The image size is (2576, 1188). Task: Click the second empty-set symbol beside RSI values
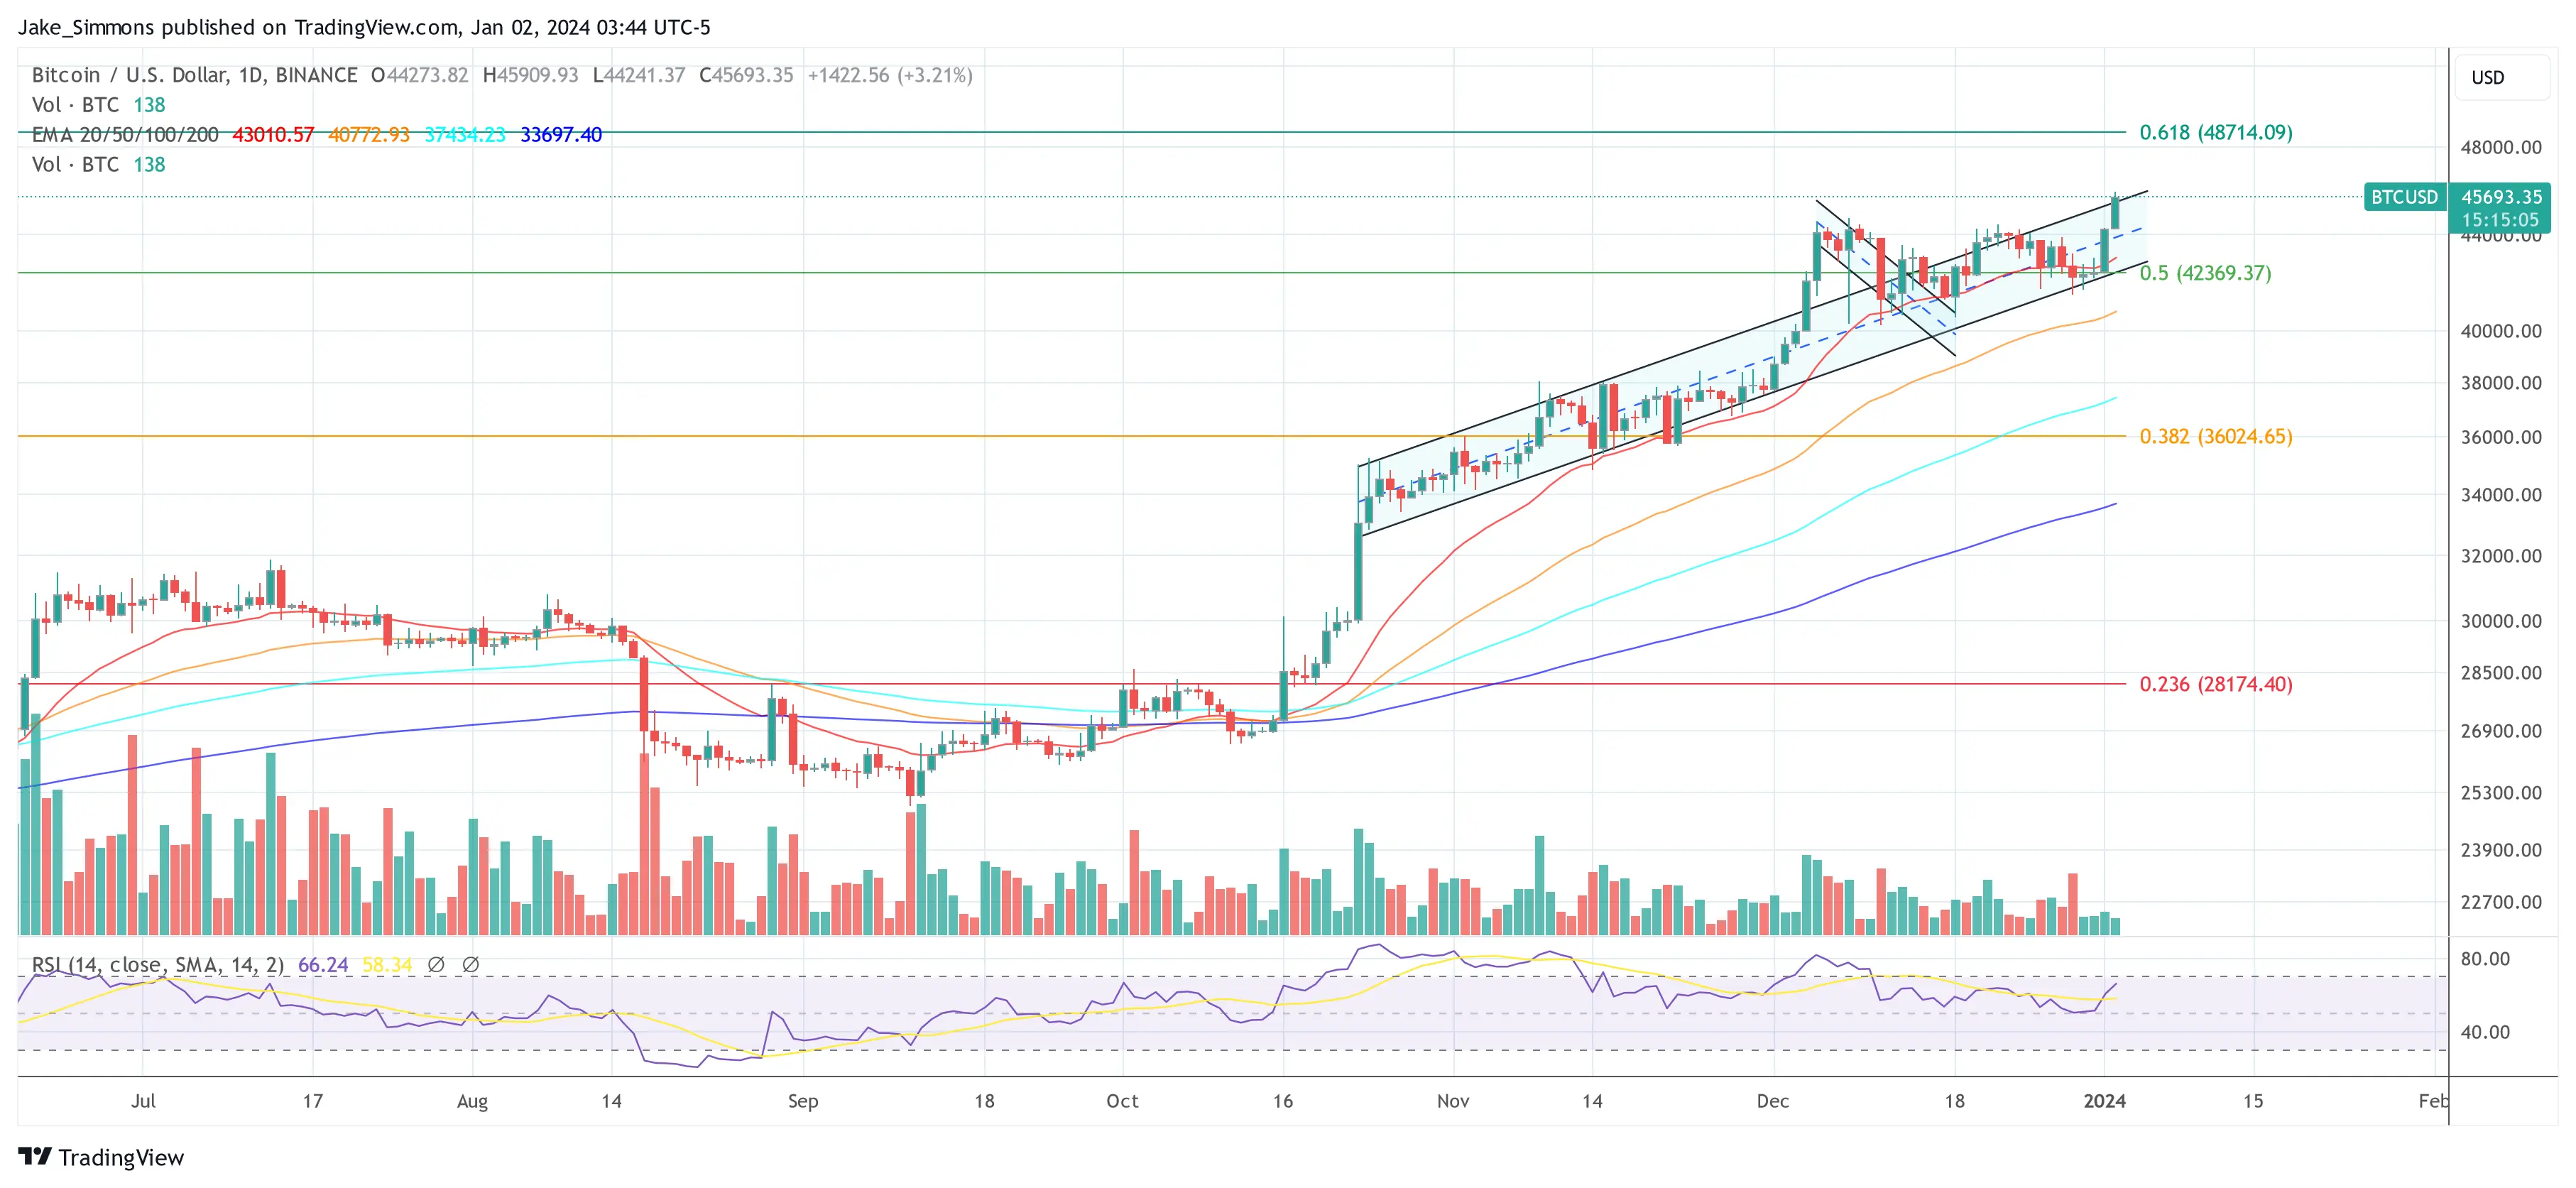click(x=471, y=965)
